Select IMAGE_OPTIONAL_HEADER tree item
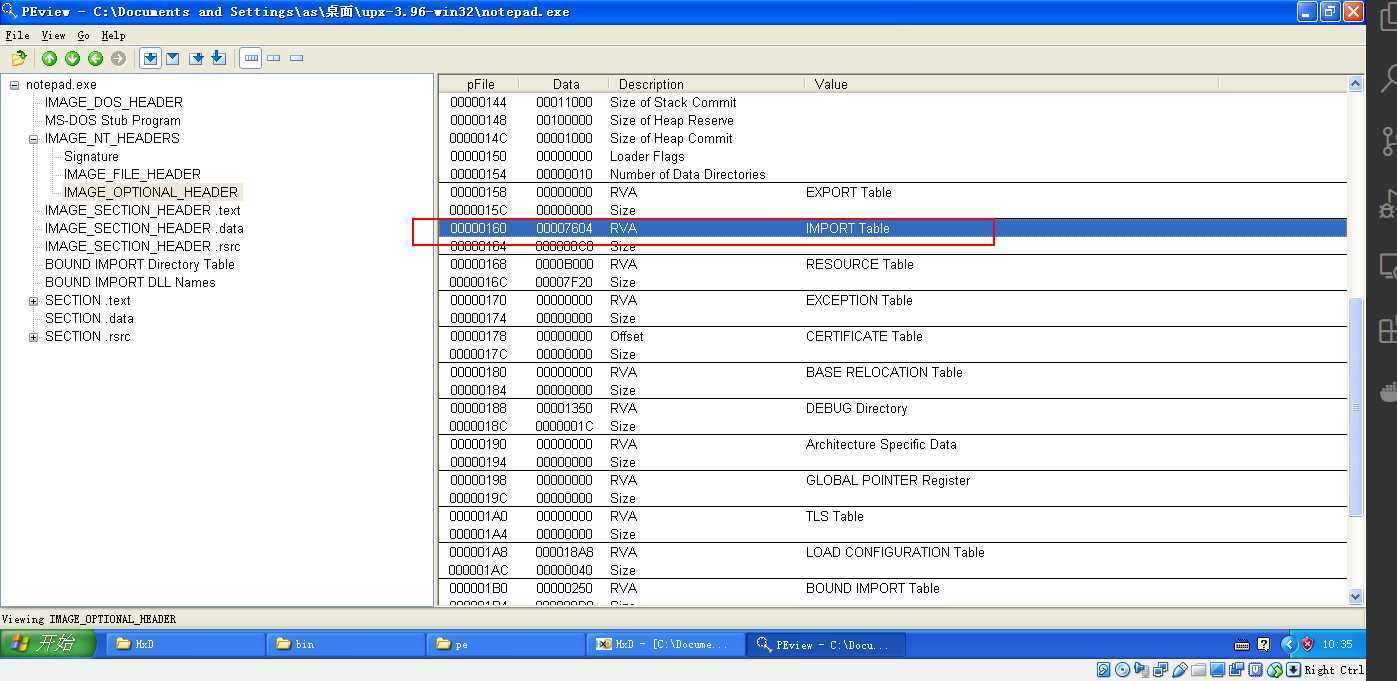The height and width of the screenshot is (681, 1397). click(x=151, y=192)
